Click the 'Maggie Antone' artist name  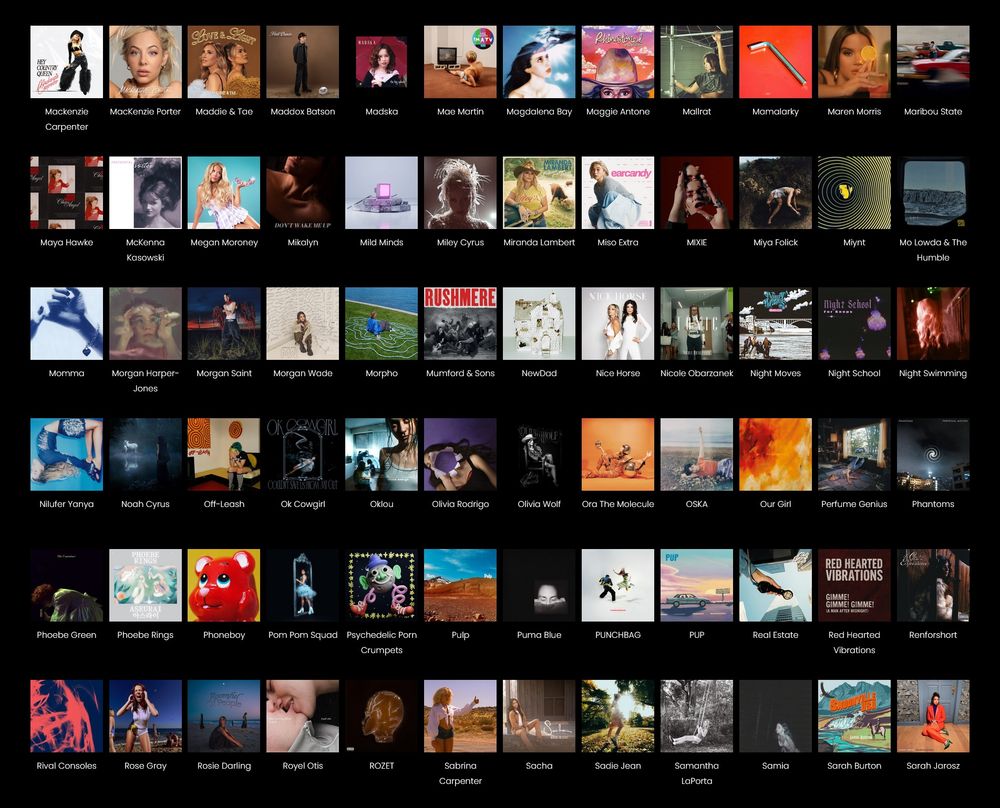click(618, 112)
